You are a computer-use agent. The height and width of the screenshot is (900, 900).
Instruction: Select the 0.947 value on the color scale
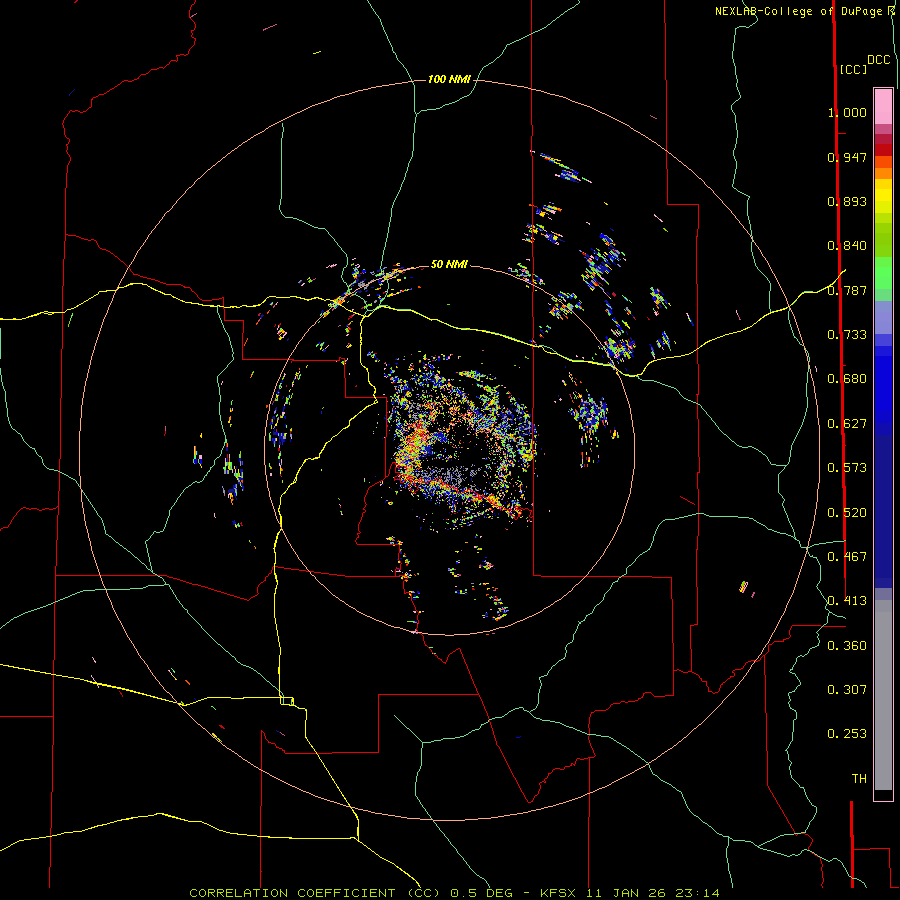tap(847, 157)
